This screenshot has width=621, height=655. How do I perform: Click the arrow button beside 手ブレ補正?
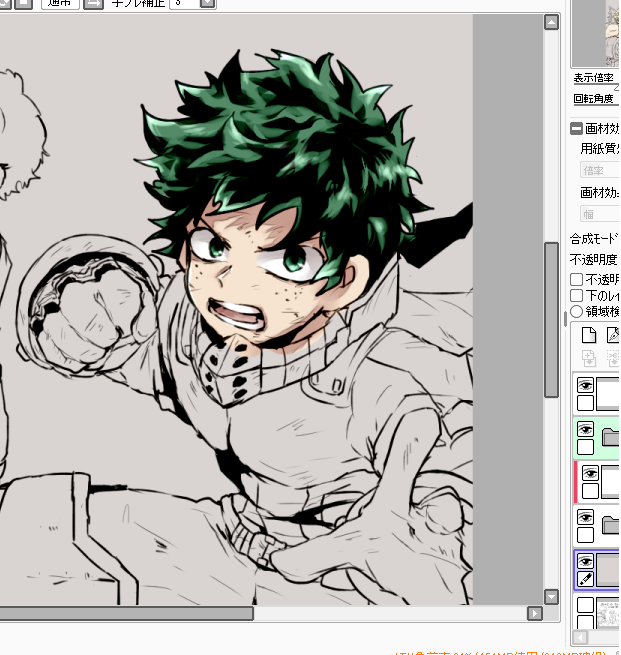point(94,3)
